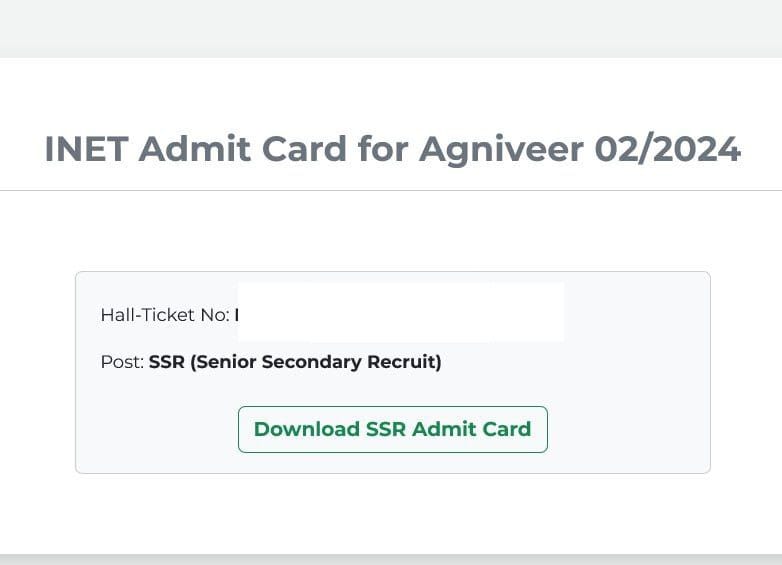Click the Hall-Ticket No label
782x565 pixels.
pyautogui.click(x=164, y=315)
